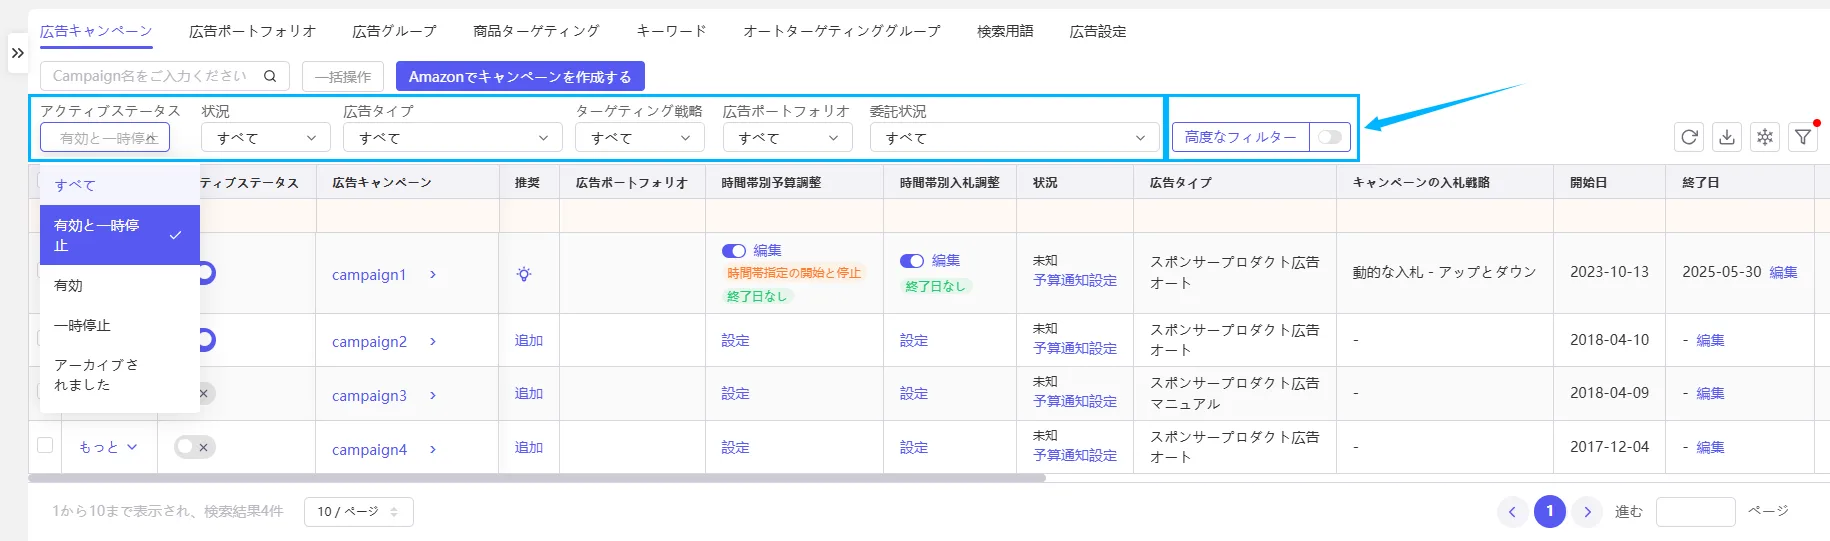Toggle campaign1 時間帯別予算調整 switch
The image size is (1830, 541).
pos(734,251)
